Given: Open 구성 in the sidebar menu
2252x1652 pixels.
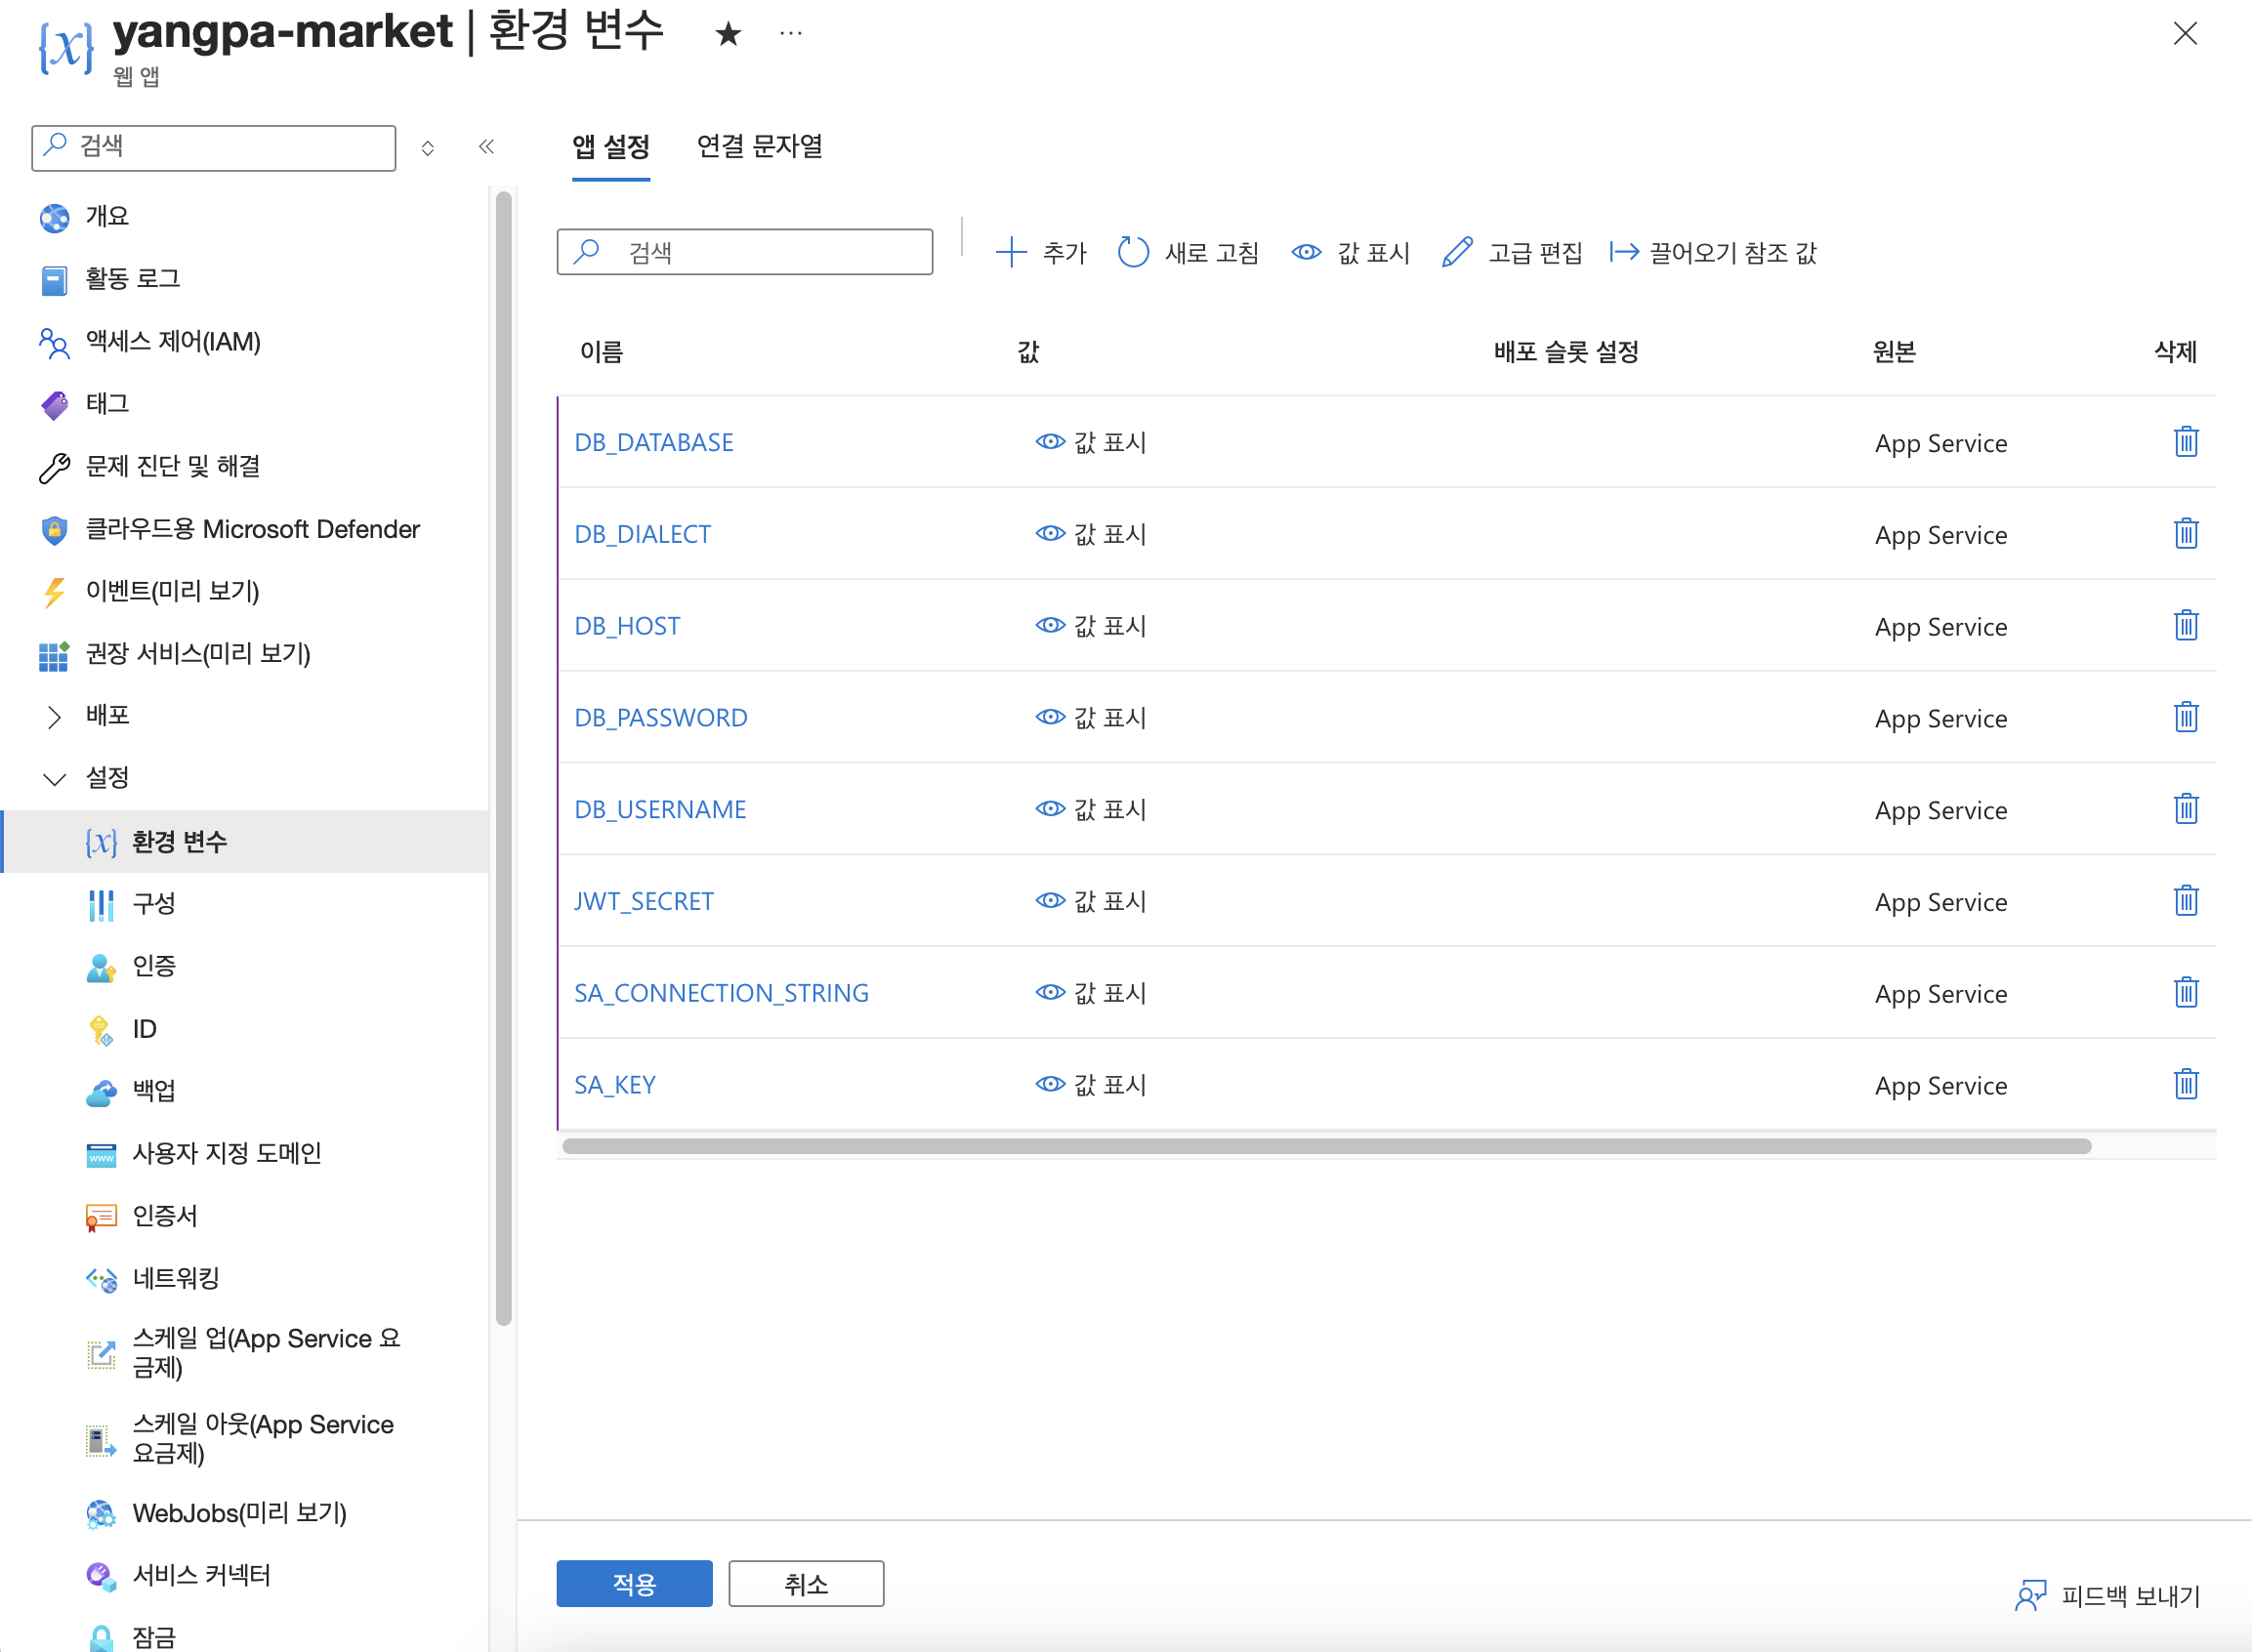Looking at the screenshot, I should [153, 904].
